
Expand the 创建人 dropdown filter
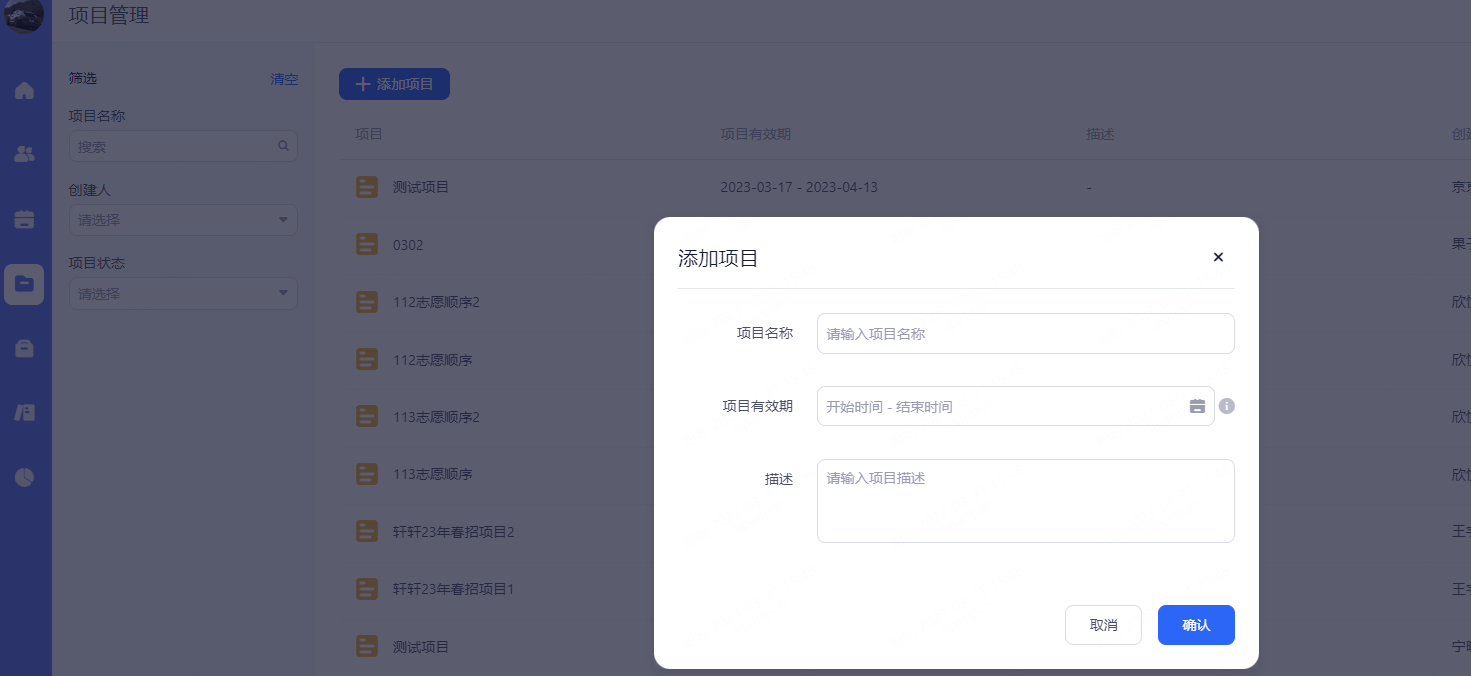coord(183,220)
